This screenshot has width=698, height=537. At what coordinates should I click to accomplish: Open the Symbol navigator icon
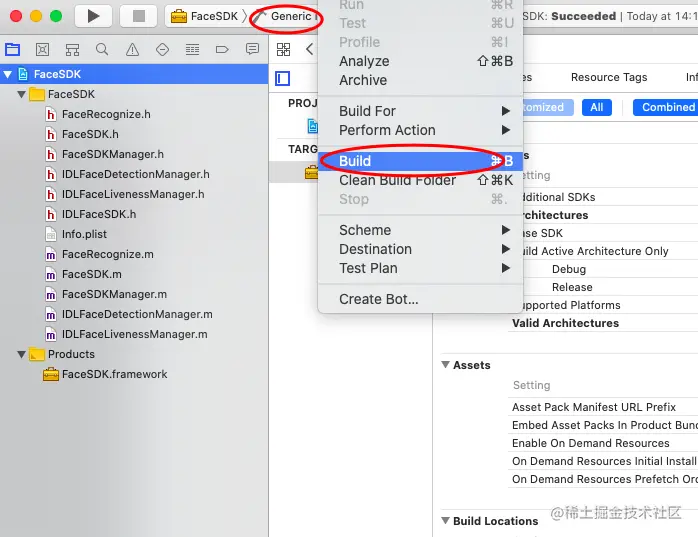click(x=72, y=49)
